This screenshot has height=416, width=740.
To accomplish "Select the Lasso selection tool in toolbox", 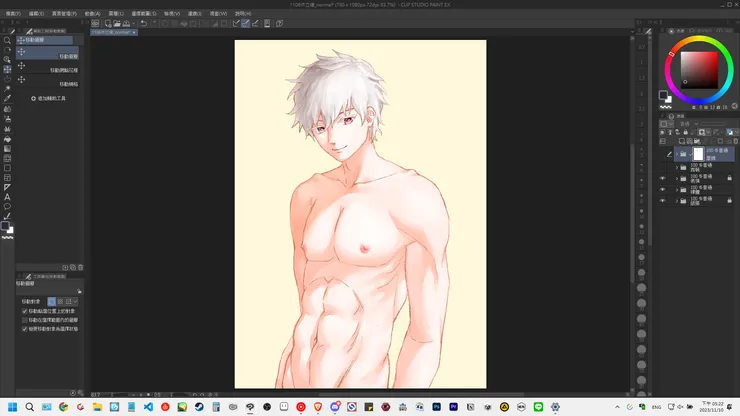I will tap(7, 79).
